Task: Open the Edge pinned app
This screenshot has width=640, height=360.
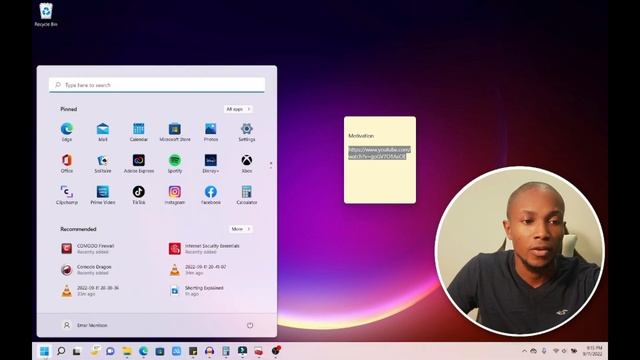Action: pyautogui.click(x=67, y=132)
